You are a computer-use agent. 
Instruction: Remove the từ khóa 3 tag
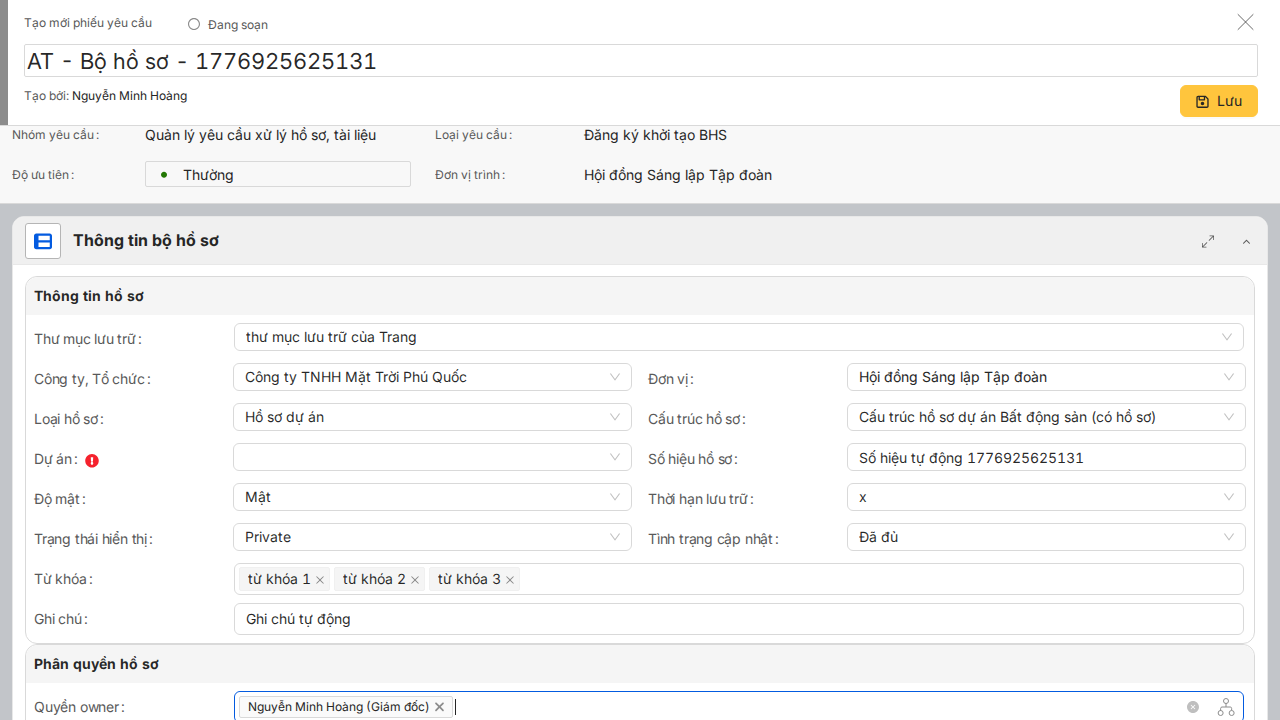tap(510, 580)
